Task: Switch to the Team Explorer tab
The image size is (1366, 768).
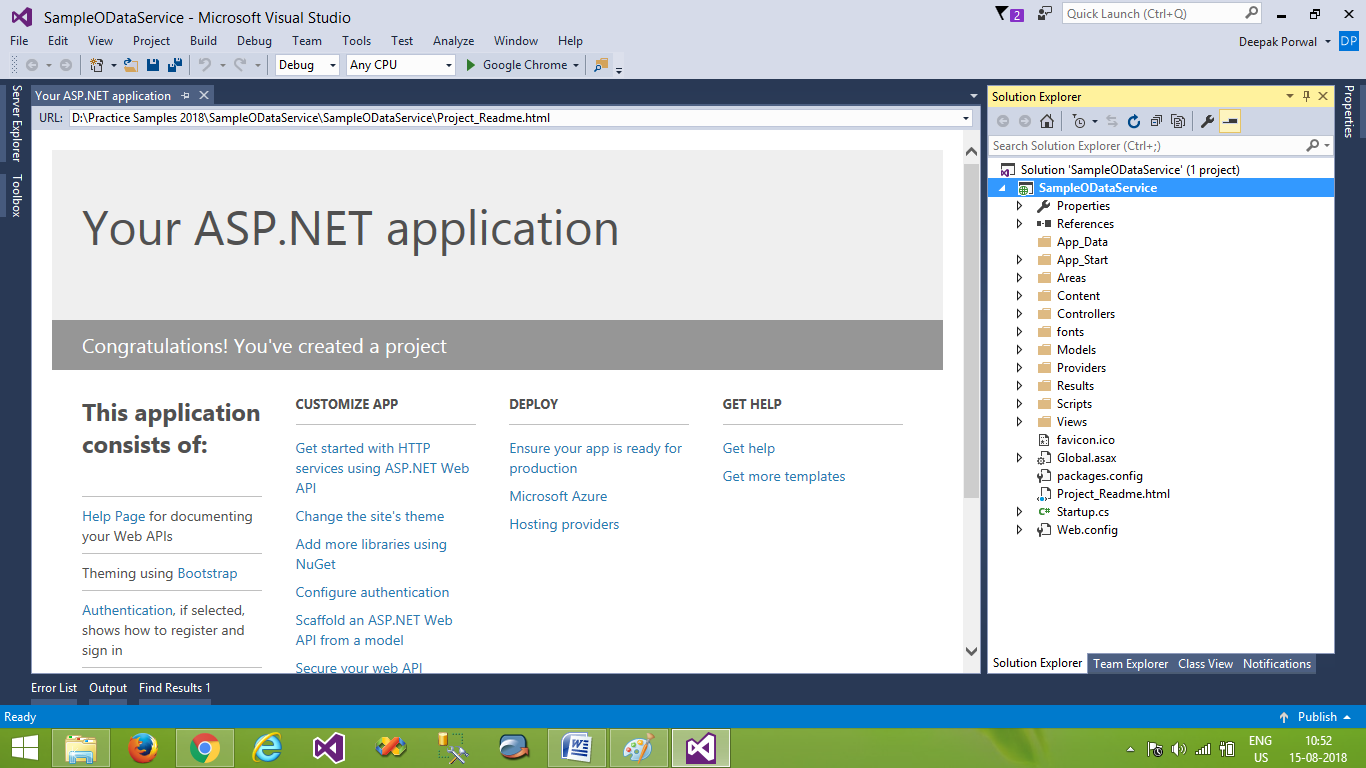Action: tap(1130, 663)
